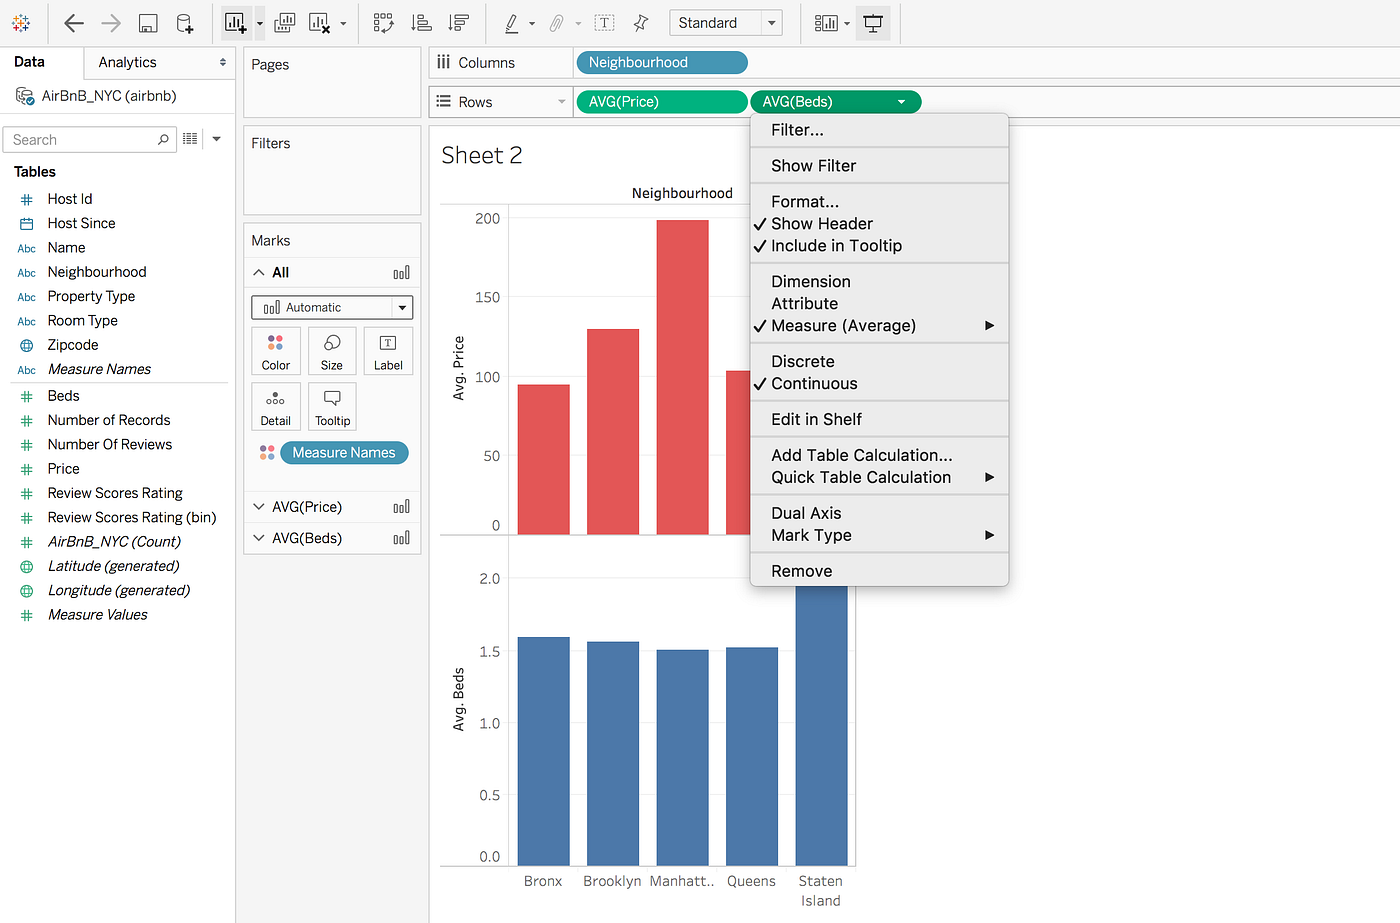Open the Measure (Average) submenu

coord(879,326)
